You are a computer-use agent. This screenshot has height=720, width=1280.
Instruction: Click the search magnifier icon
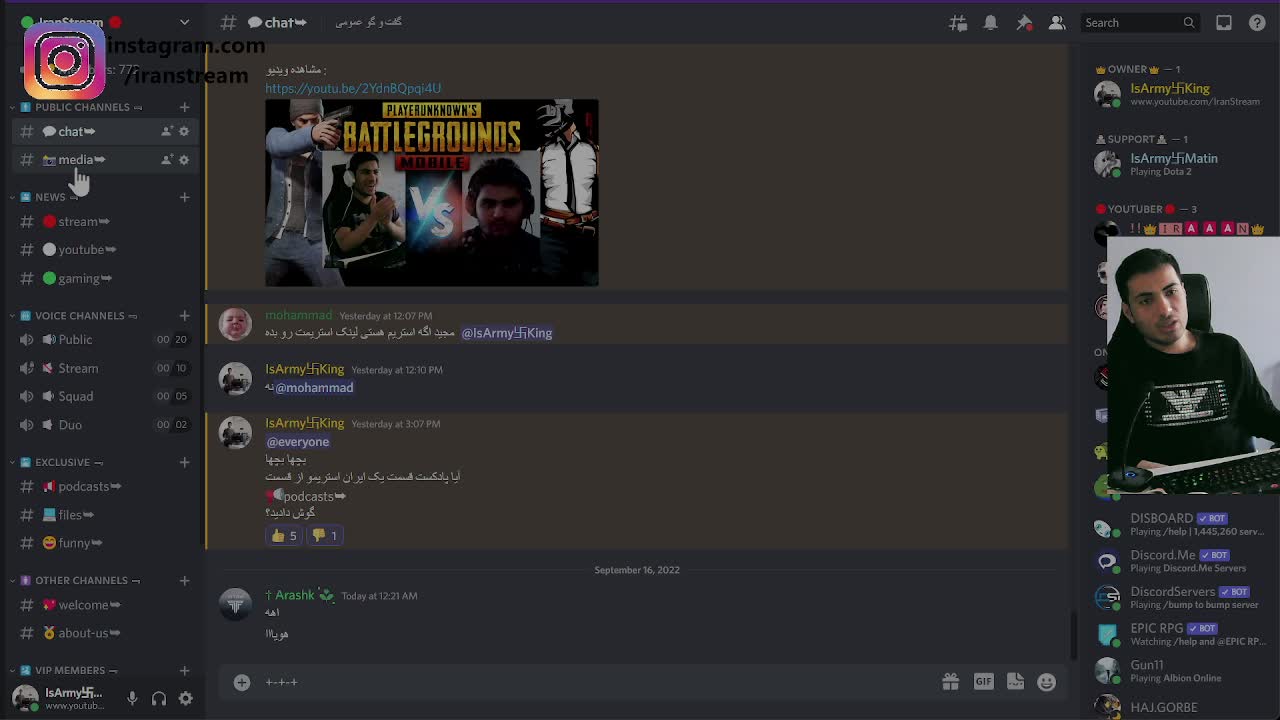tap(1189, 23)
